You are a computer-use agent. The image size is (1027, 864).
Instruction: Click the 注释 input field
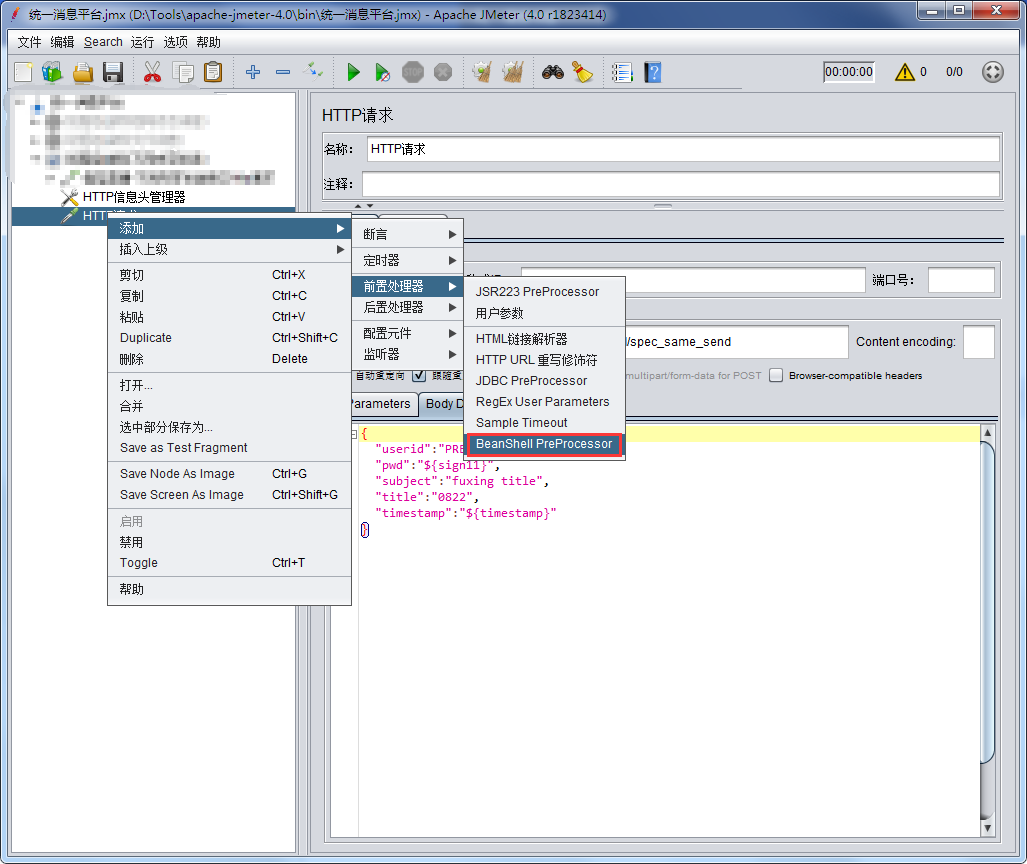pyautogui.click(x=681, y=184)
